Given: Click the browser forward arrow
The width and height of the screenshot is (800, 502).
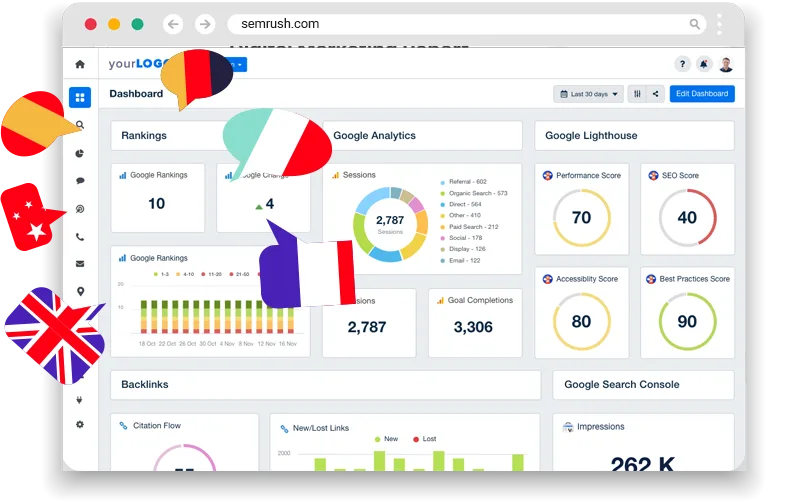Looking at the screenshot, I should [x=205, y=24].
